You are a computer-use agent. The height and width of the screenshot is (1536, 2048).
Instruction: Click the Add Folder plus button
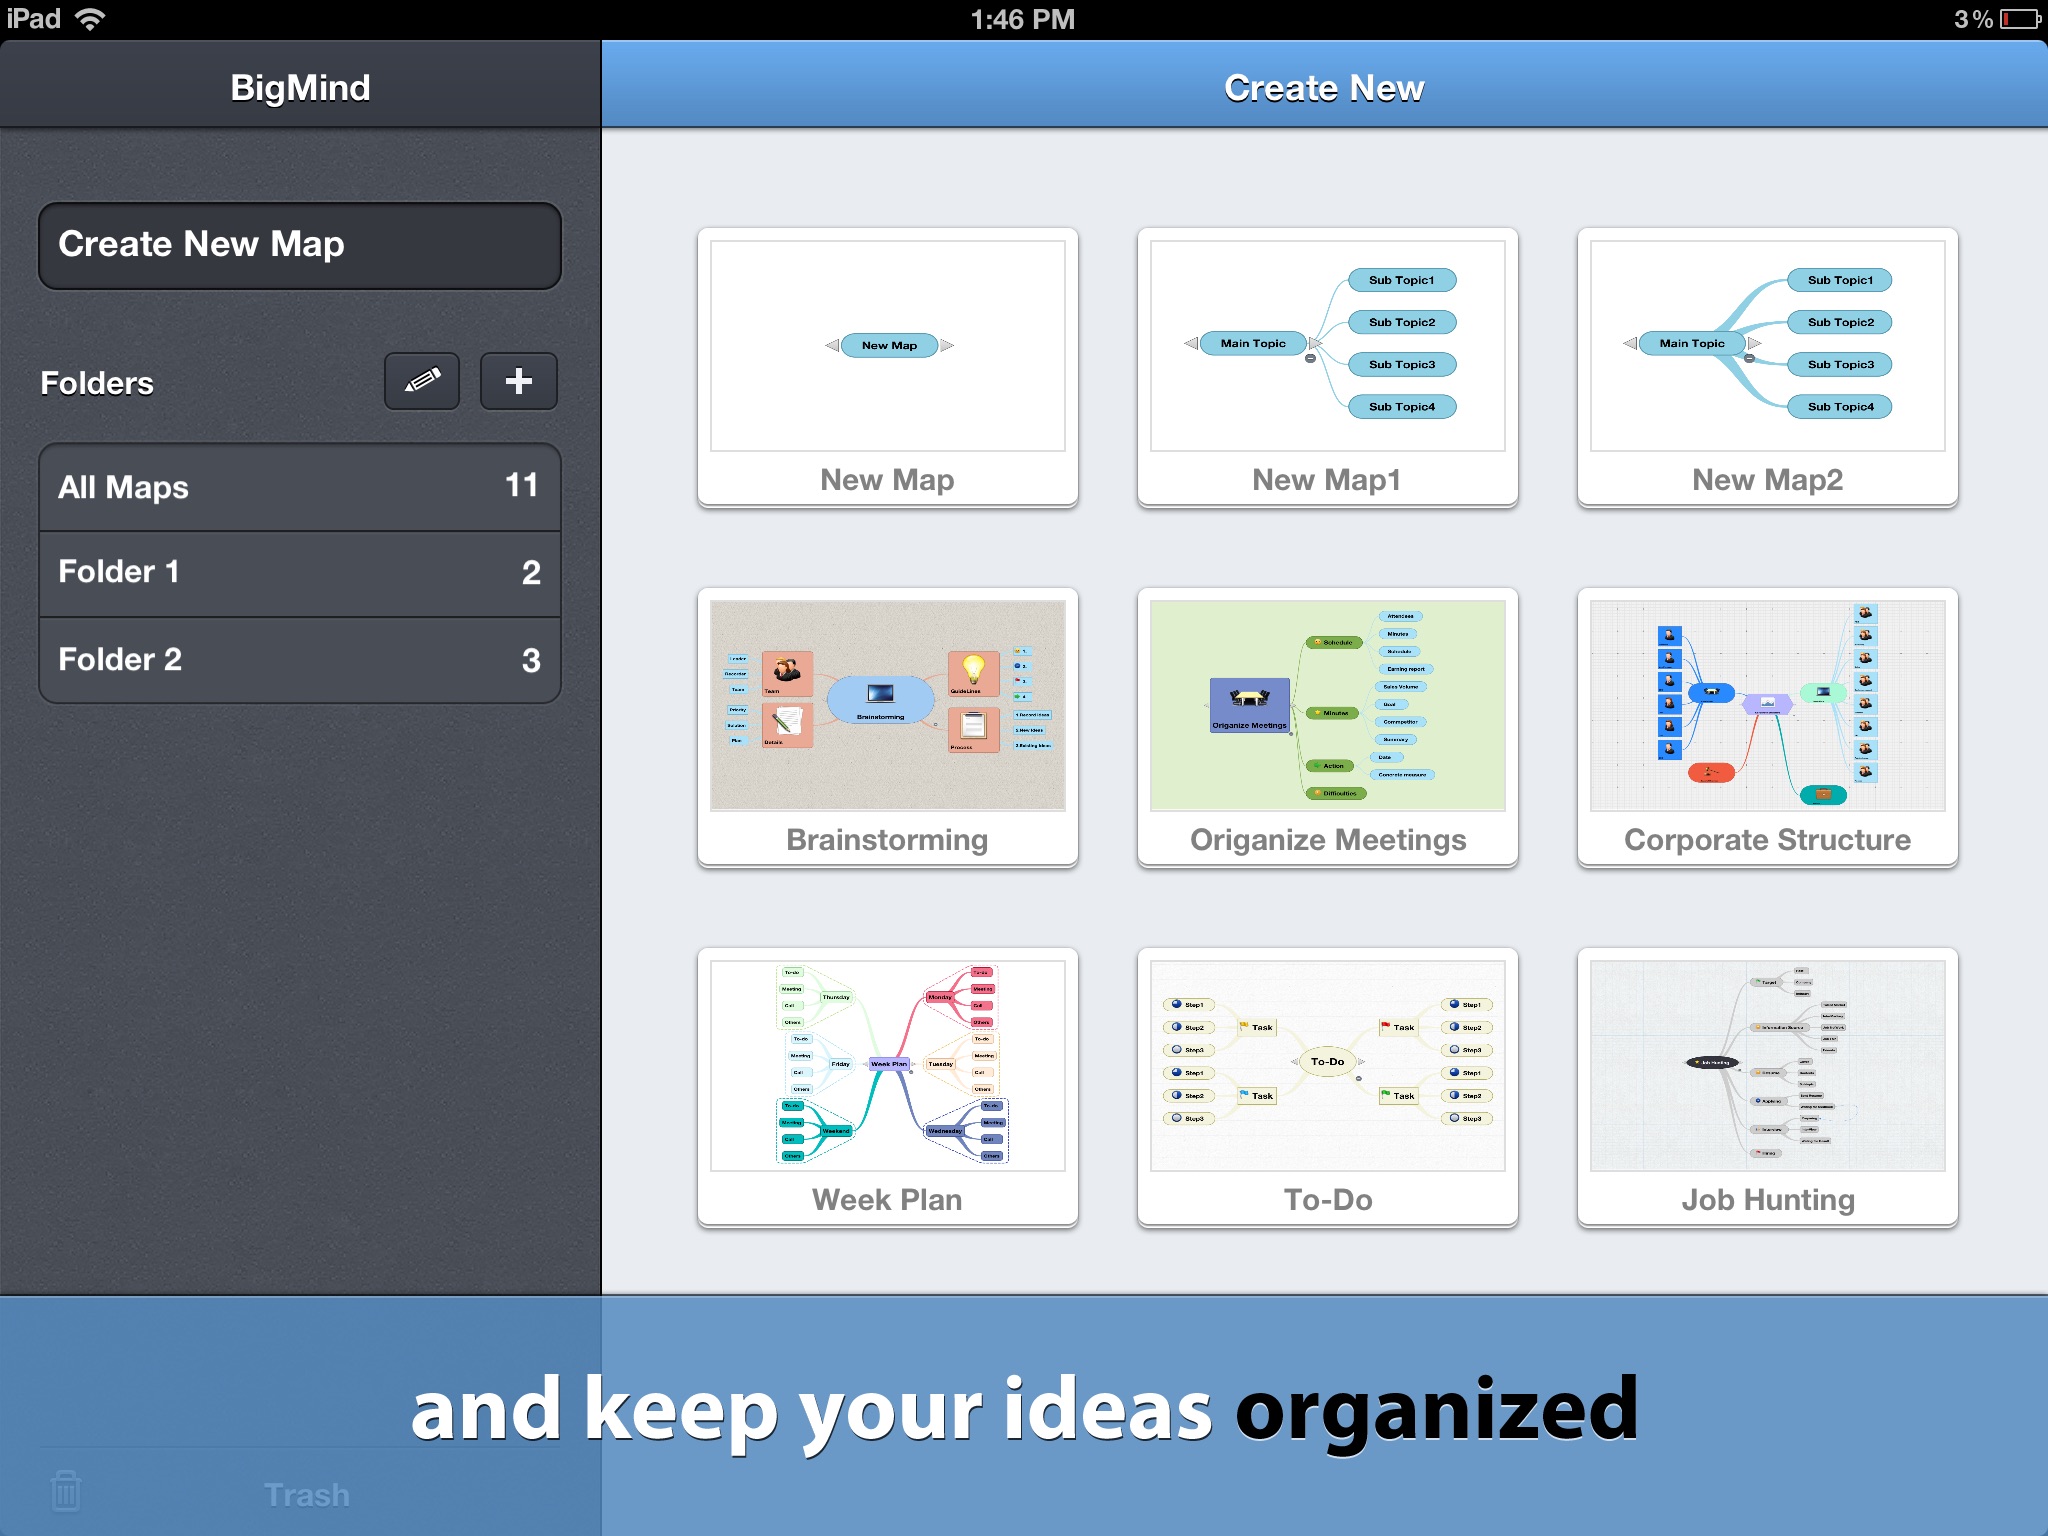[518, 381]
